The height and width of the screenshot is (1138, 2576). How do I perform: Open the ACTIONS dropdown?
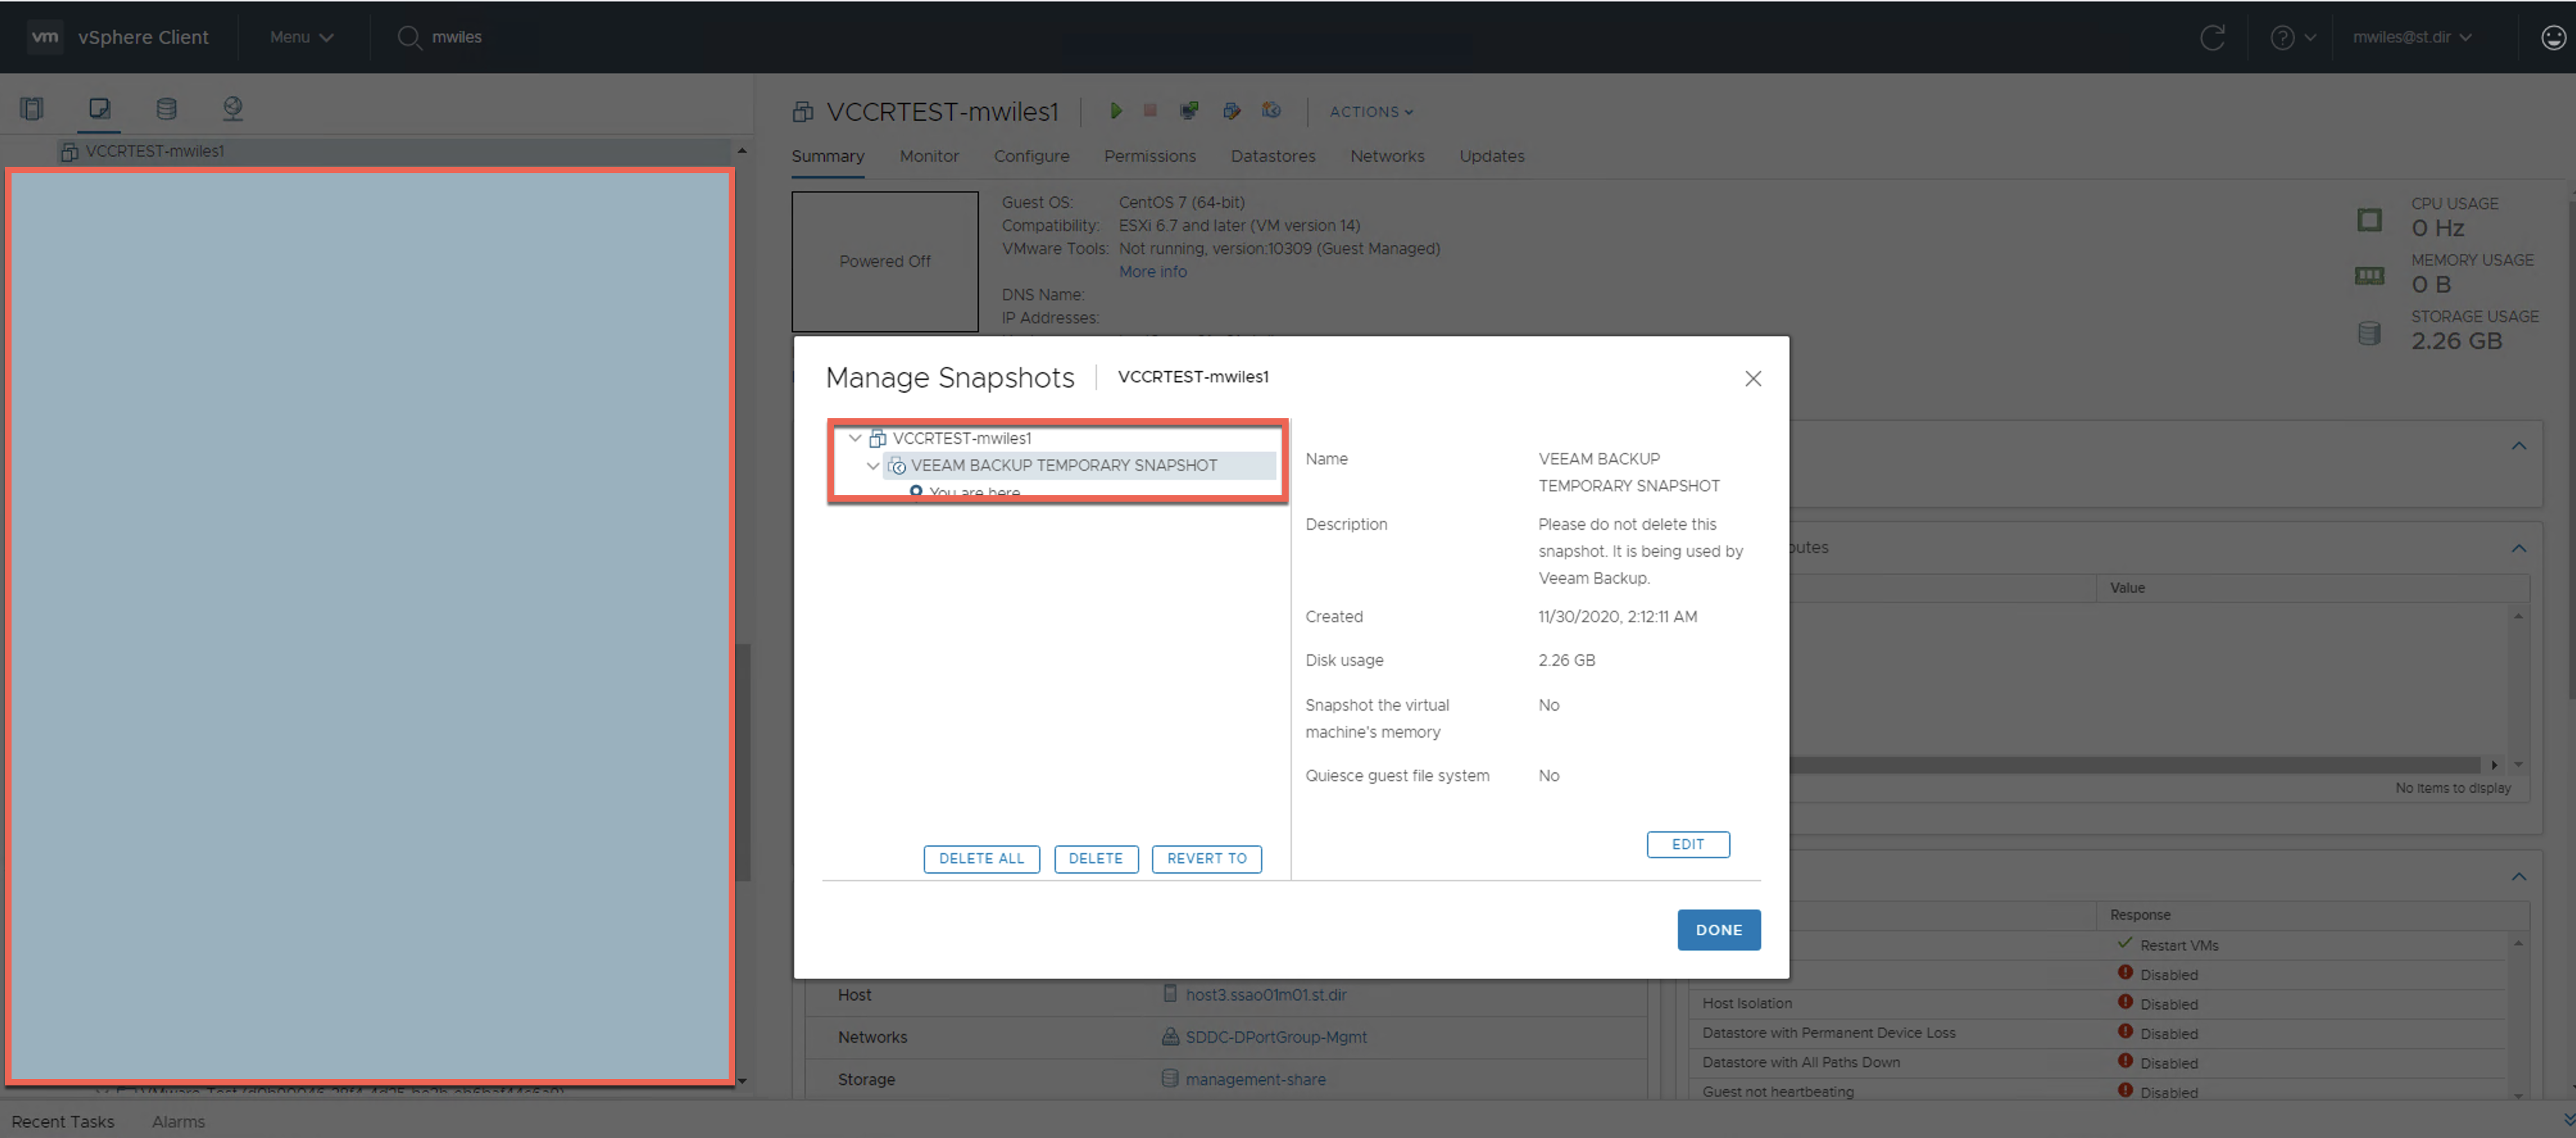click(x=1370, y=112)
